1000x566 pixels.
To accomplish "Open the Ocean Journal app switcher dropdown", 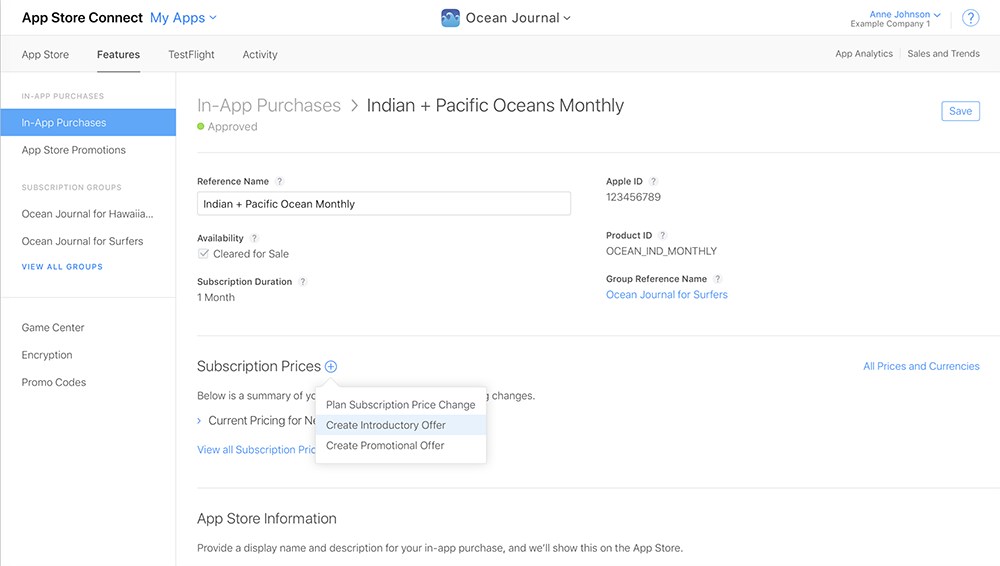I will point(518,18).
